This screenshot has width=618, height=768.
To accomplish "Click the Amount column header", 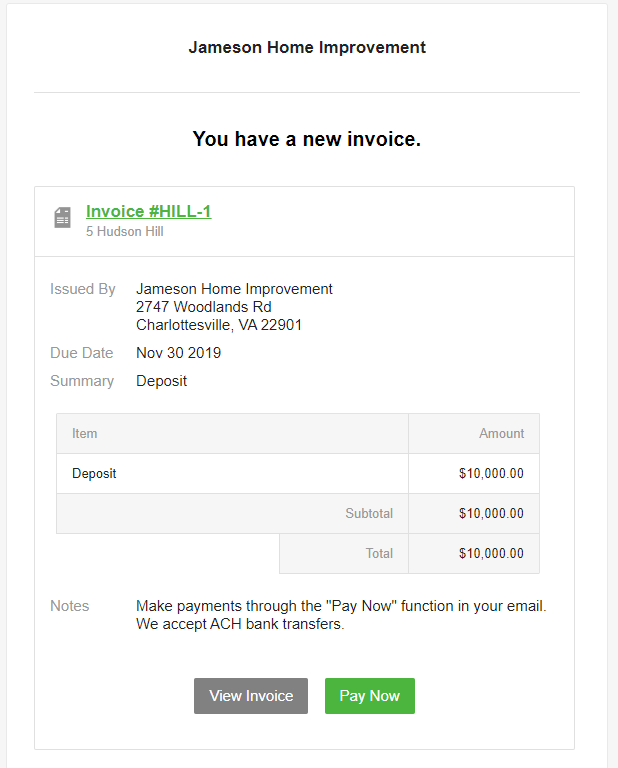I will coord(501,434).
